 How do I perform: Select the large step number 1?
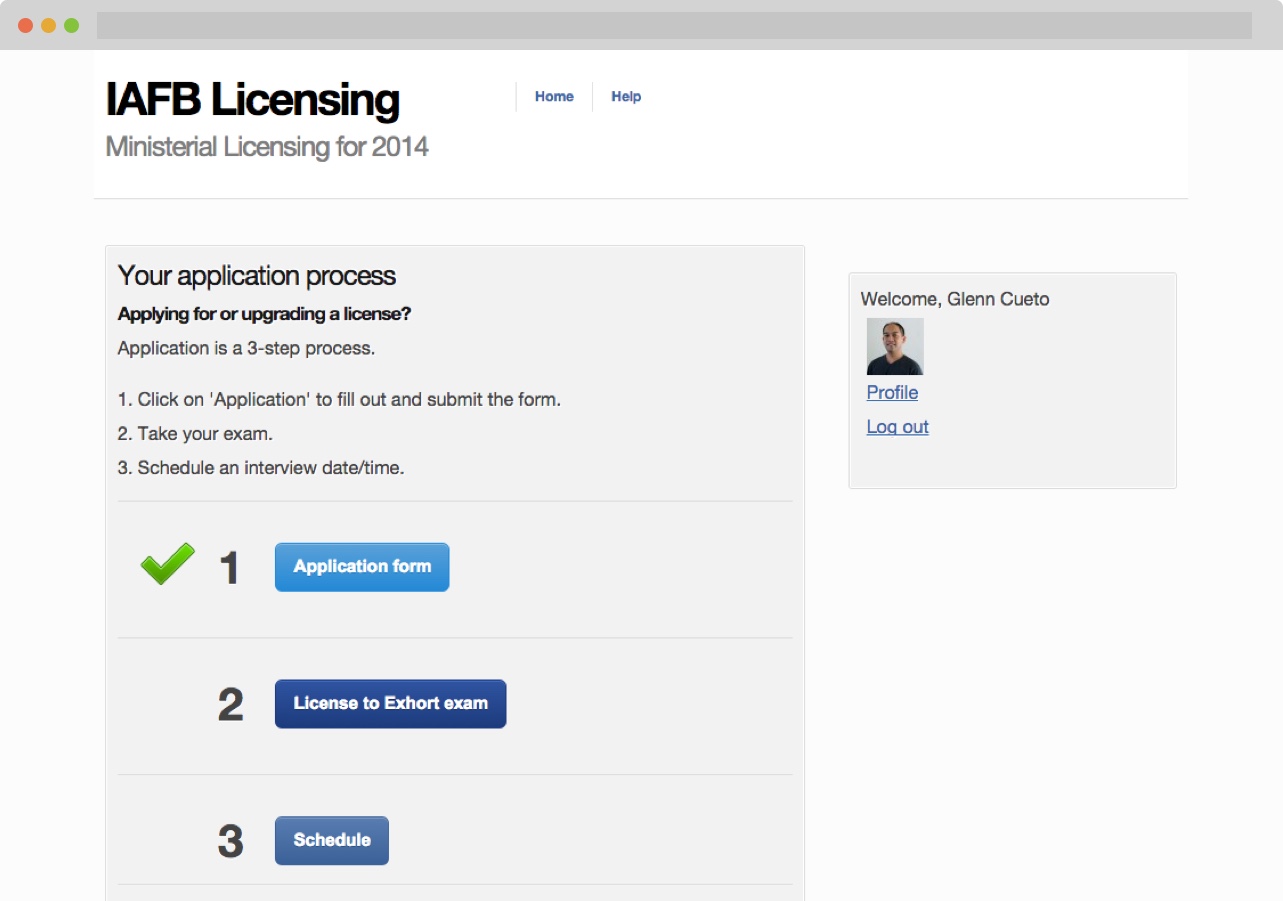click(230, 568)
